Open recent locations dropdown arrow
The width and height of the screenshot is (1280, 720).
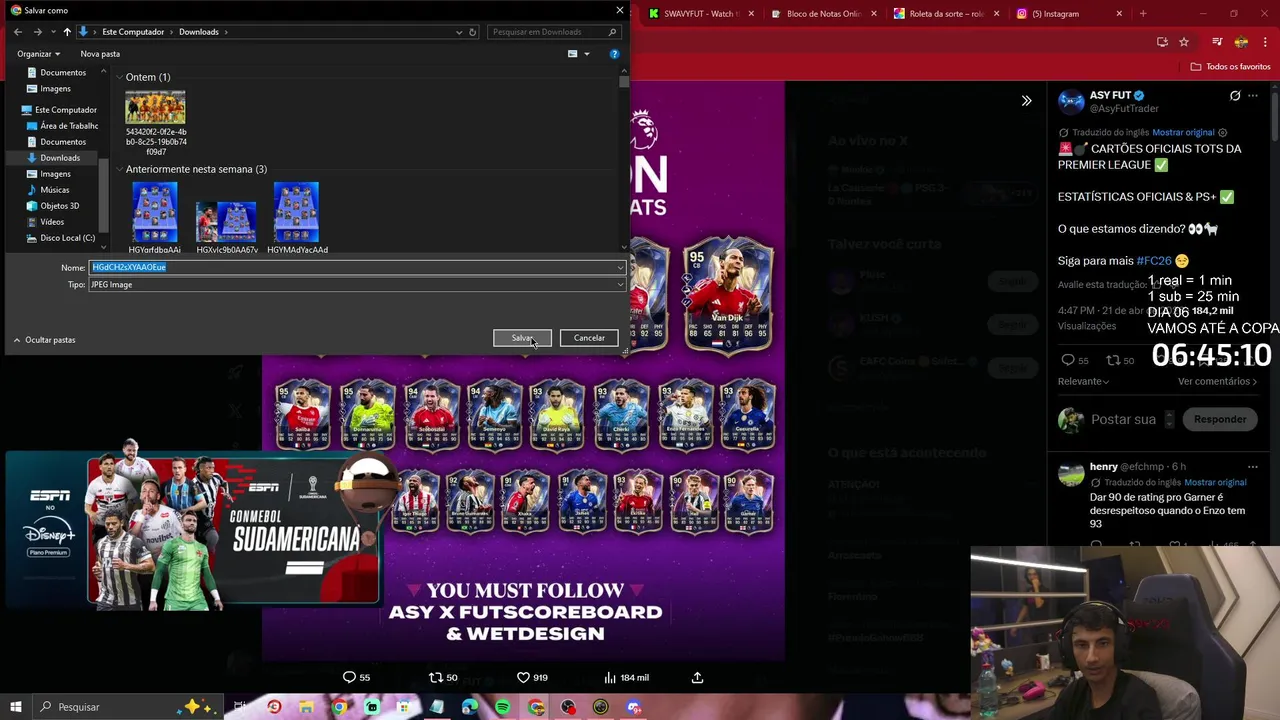coord(53,32)
